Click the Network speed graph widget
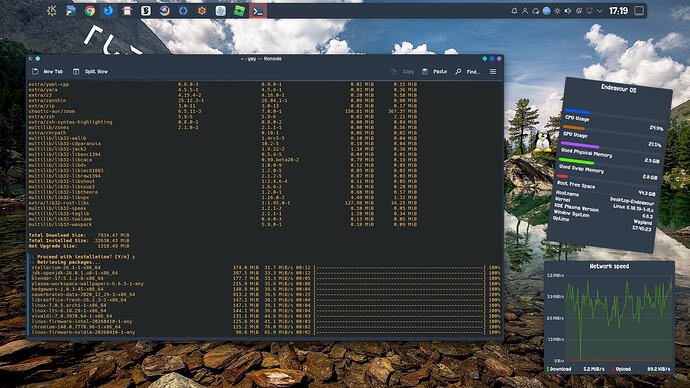The height and width of the screenshot is (388, 690). click(x=609, y=317)
